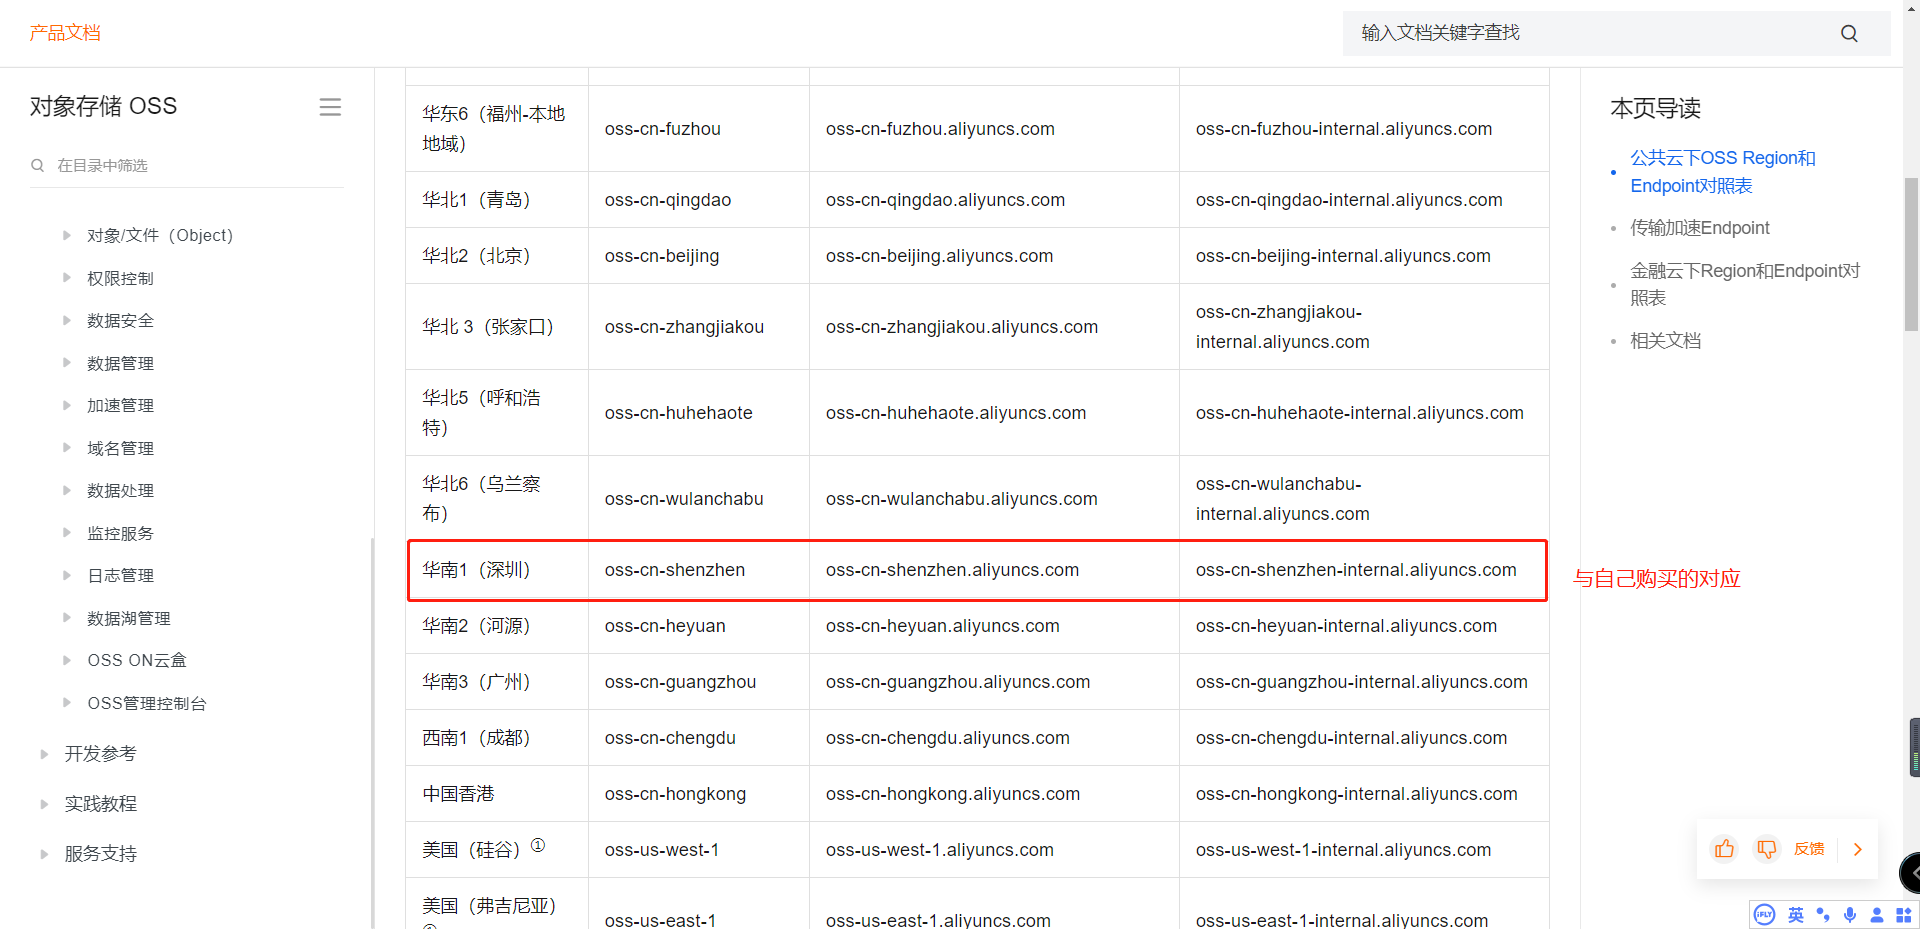Select 华北2（北京）region cell
The height and width of the screenshot is (929, 1920).
pyautogui.click(x=497, y=256)
